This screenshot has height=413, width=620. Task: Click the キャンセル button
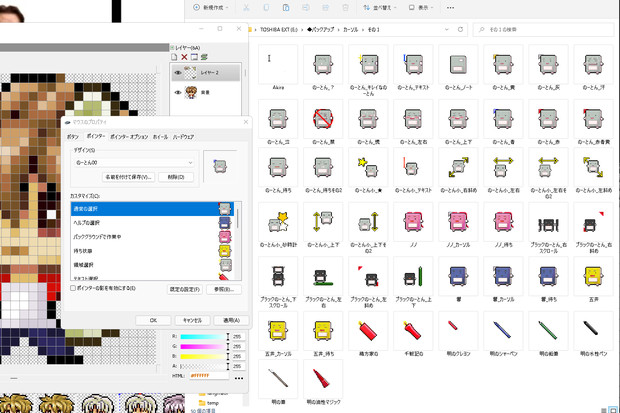(193, 320)
